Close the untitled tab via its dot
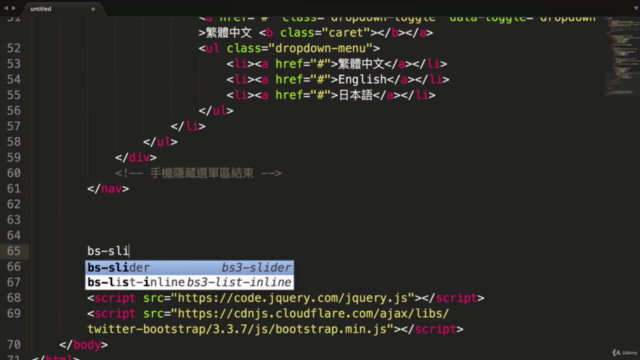This screenshot has width=640, height=360. (x=93, y=9)
